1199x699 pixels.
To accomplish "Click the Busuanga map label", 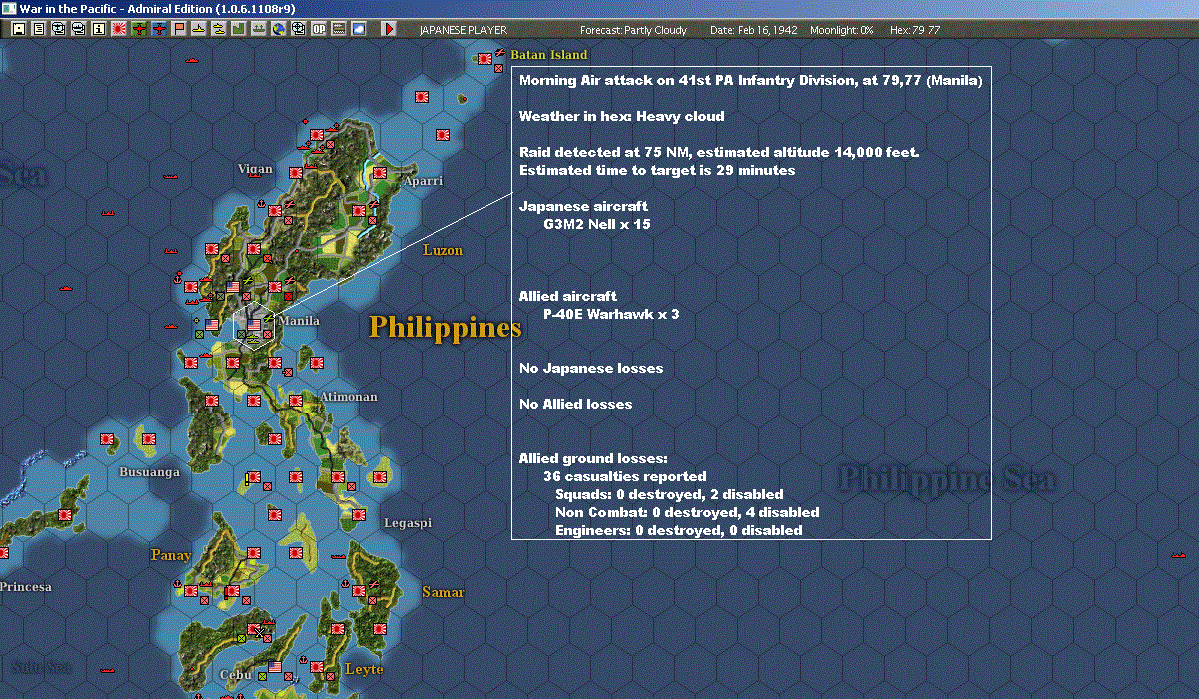I will [149, 472].
